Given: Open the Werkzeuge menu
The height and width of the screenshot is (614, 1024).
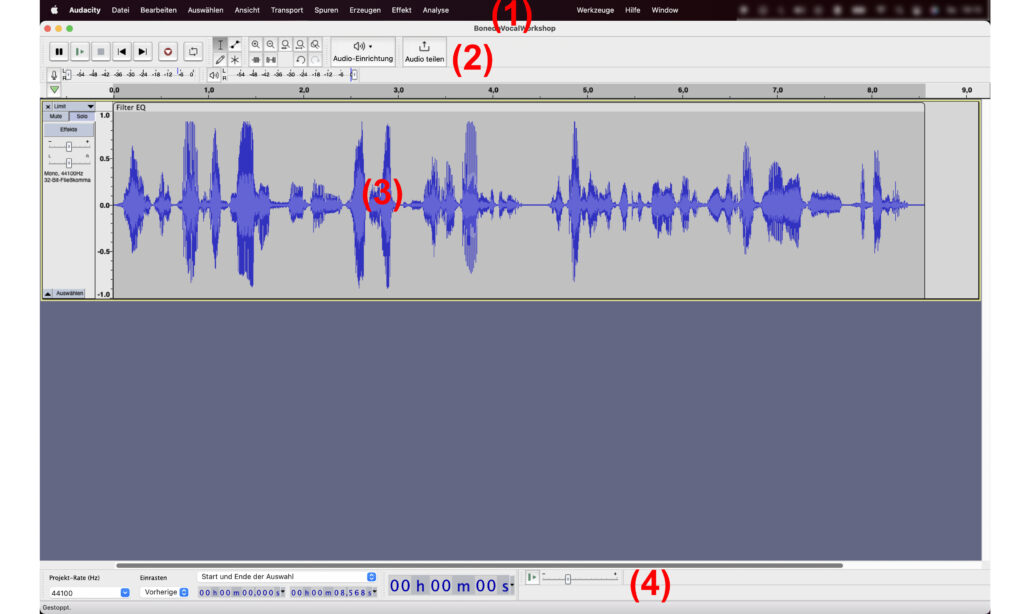Looking at the screenshot, I should click(595, 10).
